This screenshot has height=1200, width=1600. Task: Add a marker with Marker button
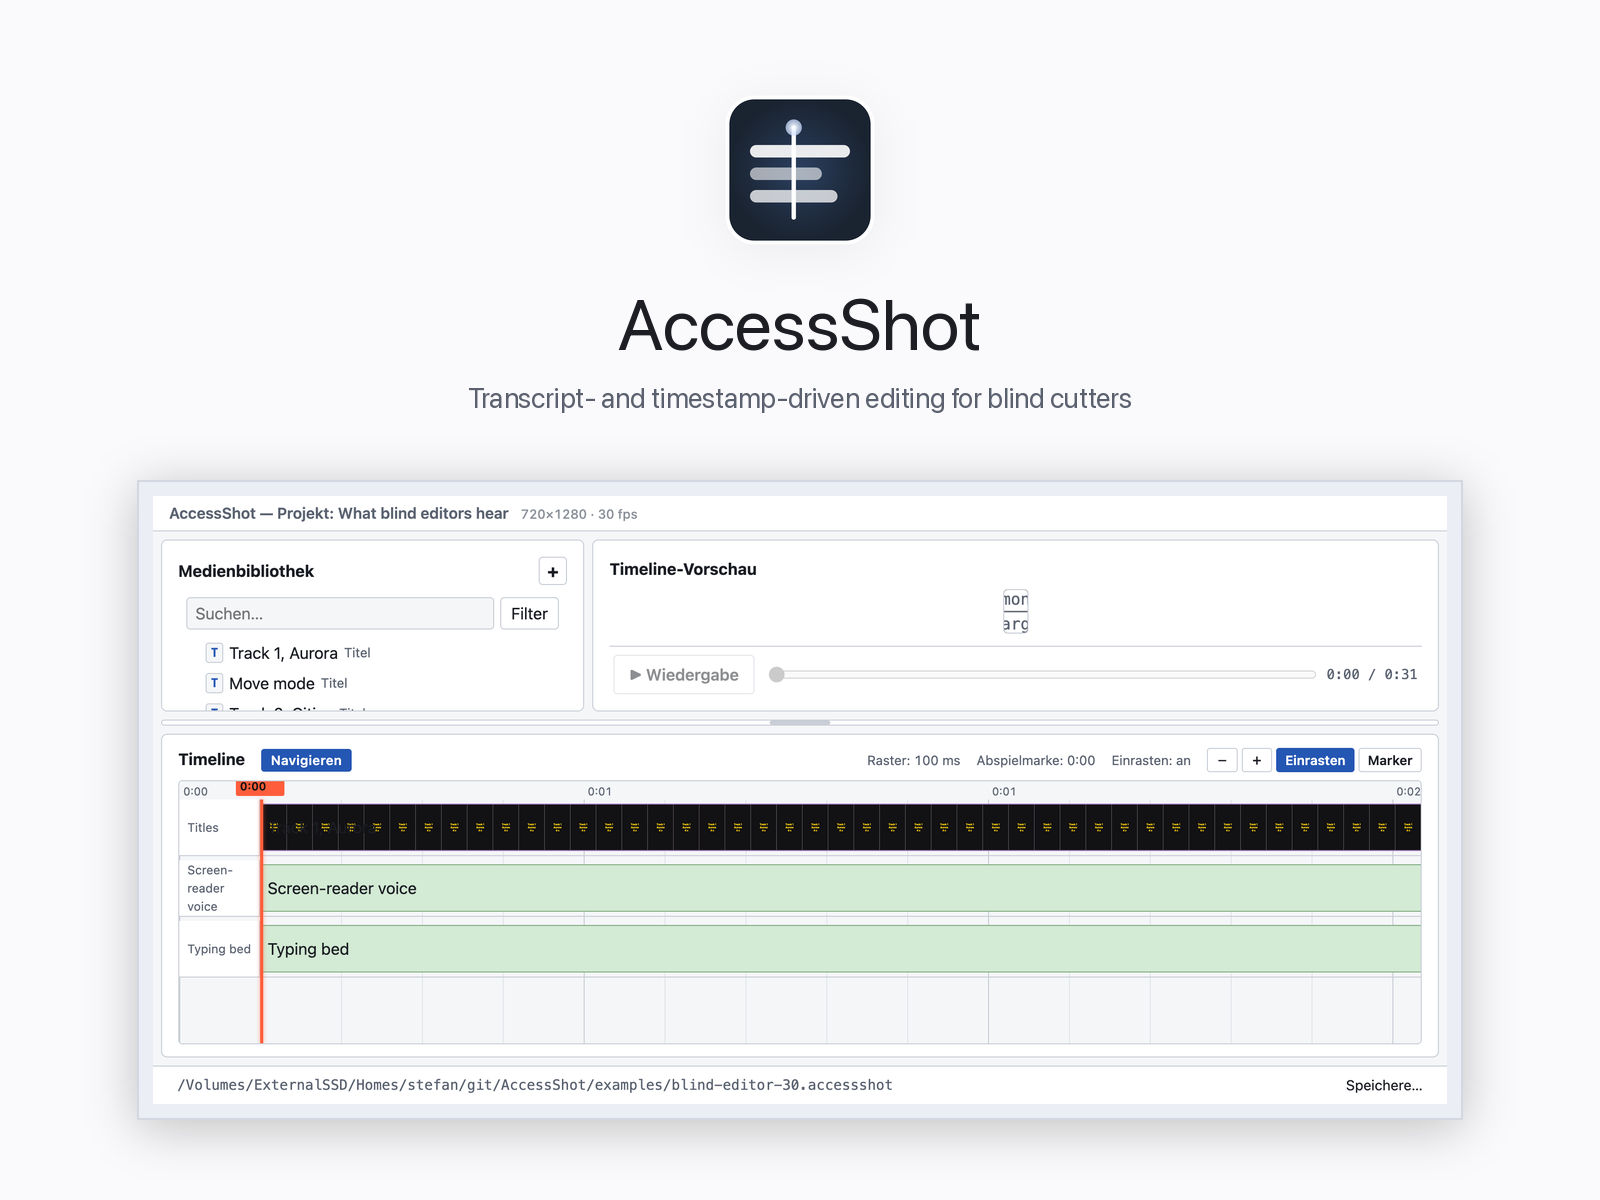1390,761
